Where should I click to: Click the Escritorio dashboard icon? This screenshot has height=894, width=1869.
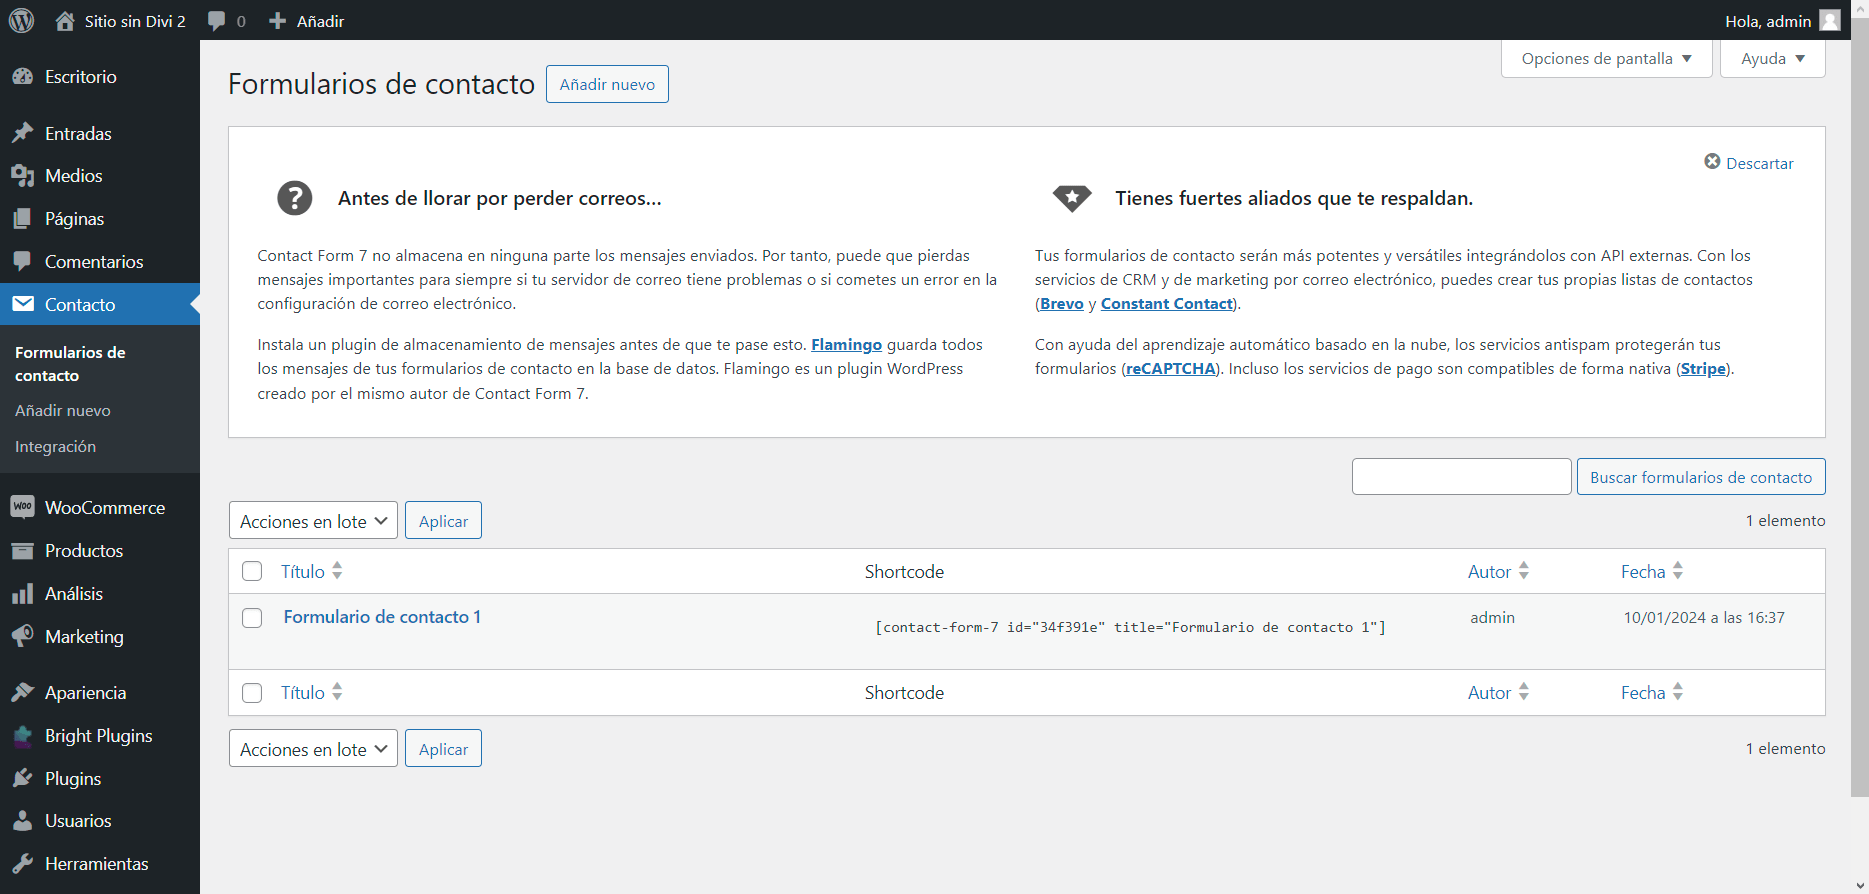pyautogui.click(x=22, y=77)
